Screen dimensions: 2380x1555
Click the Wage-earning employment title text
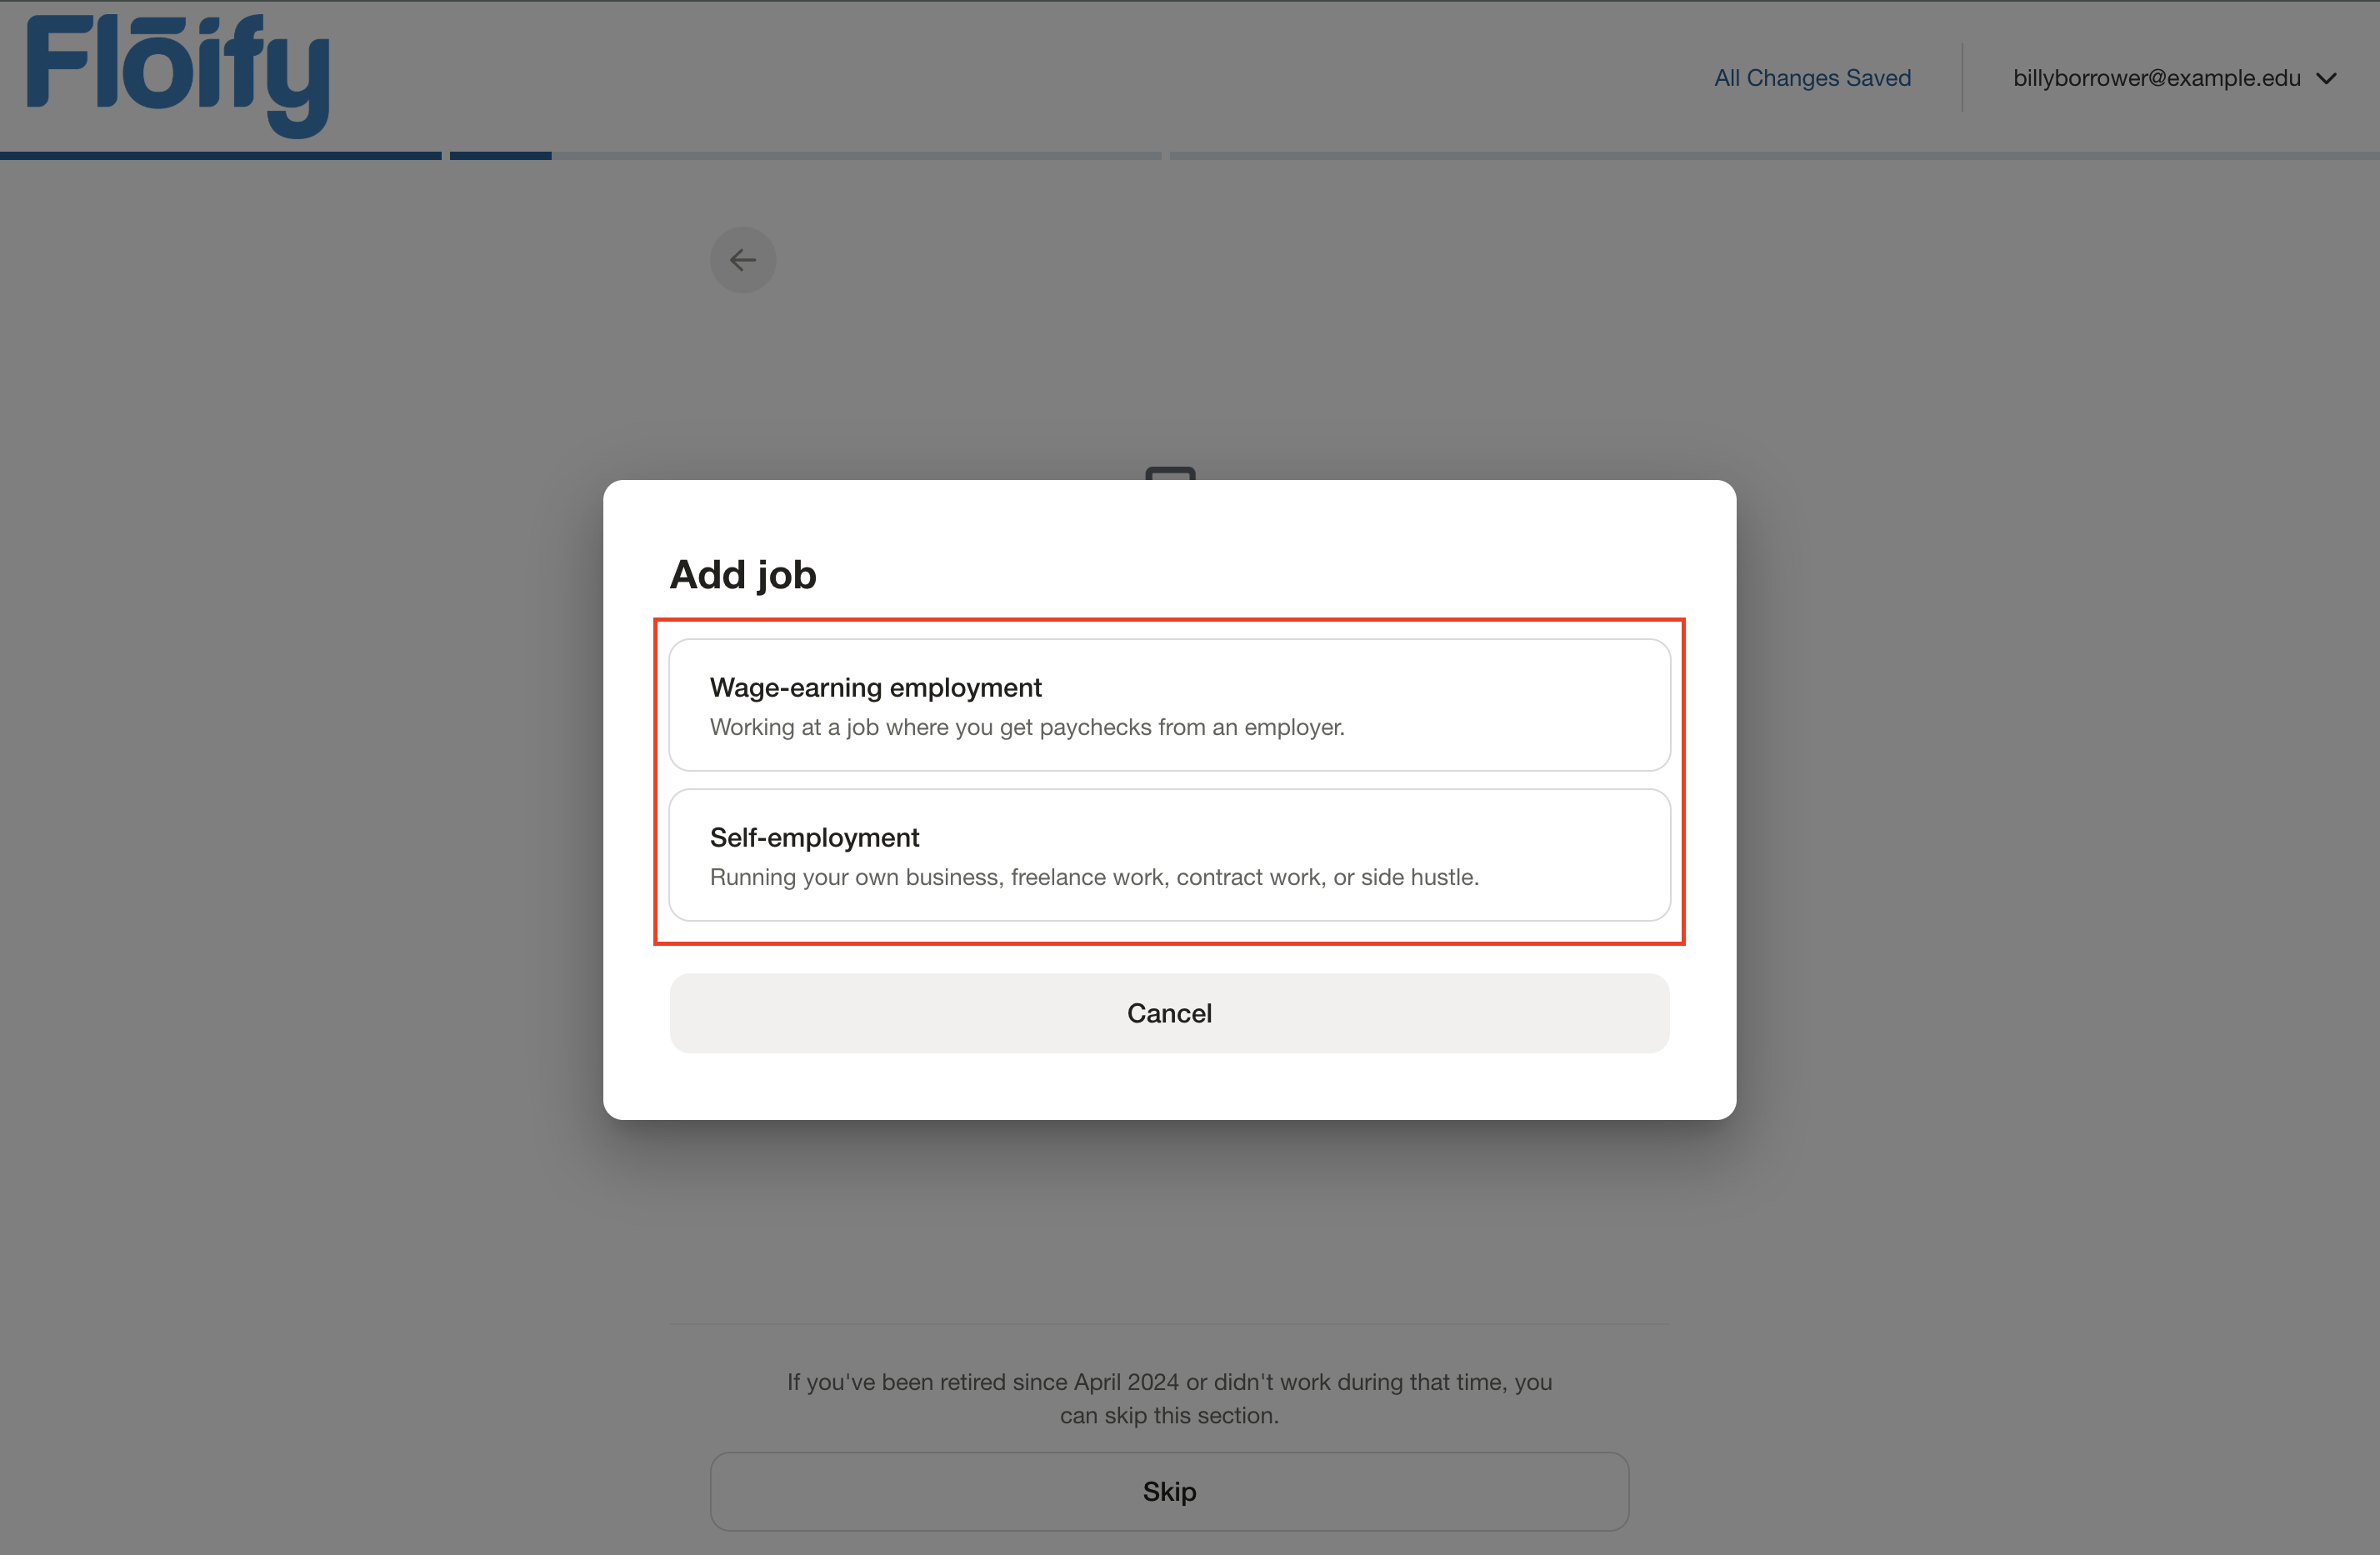coord(875,688)
